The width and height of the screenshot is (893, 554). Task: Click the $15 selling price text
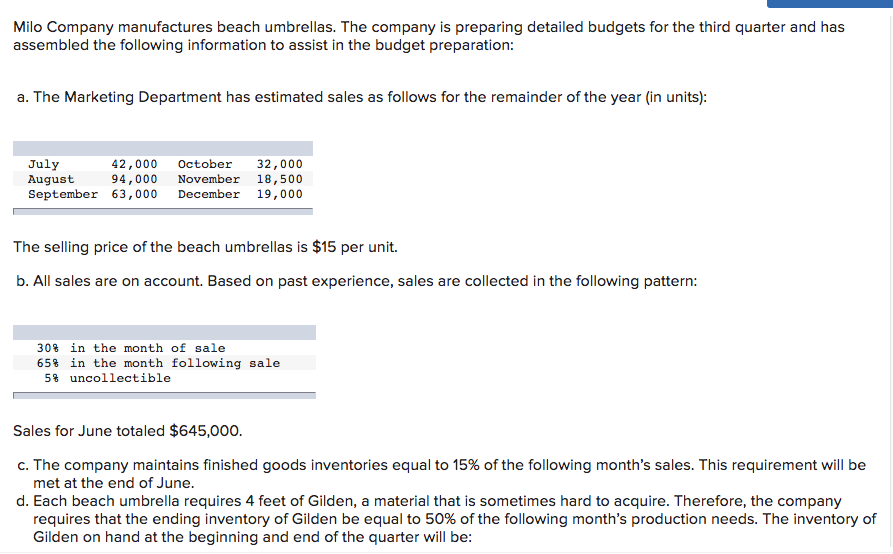[324, 247]
